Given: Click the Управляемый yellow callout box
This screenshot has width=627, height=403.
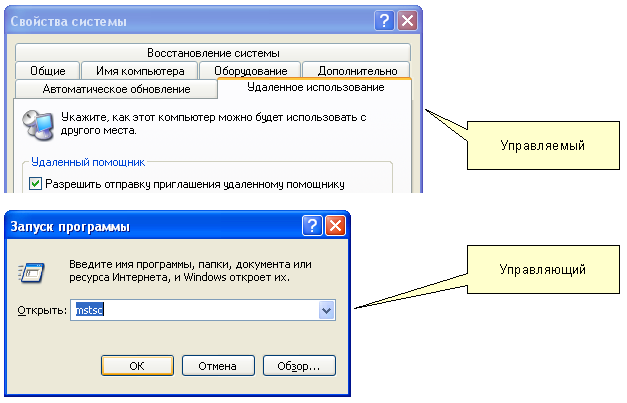Looking at the screenshot, I should [541, 145].
